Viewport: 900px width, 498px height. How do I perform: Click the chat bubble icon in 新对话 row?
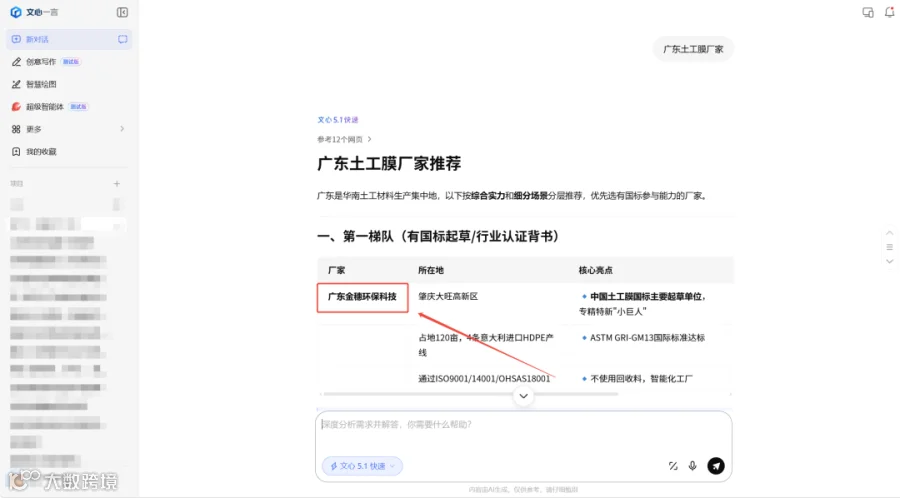[x=122, y=39]
